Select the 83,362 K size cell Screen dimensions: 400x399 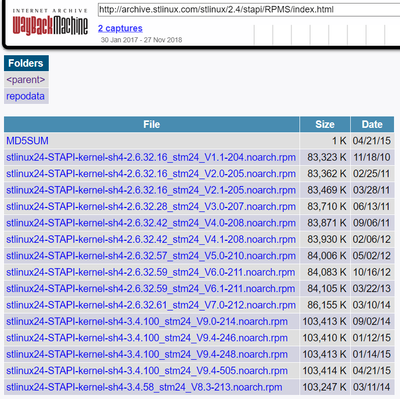point(325,174)
